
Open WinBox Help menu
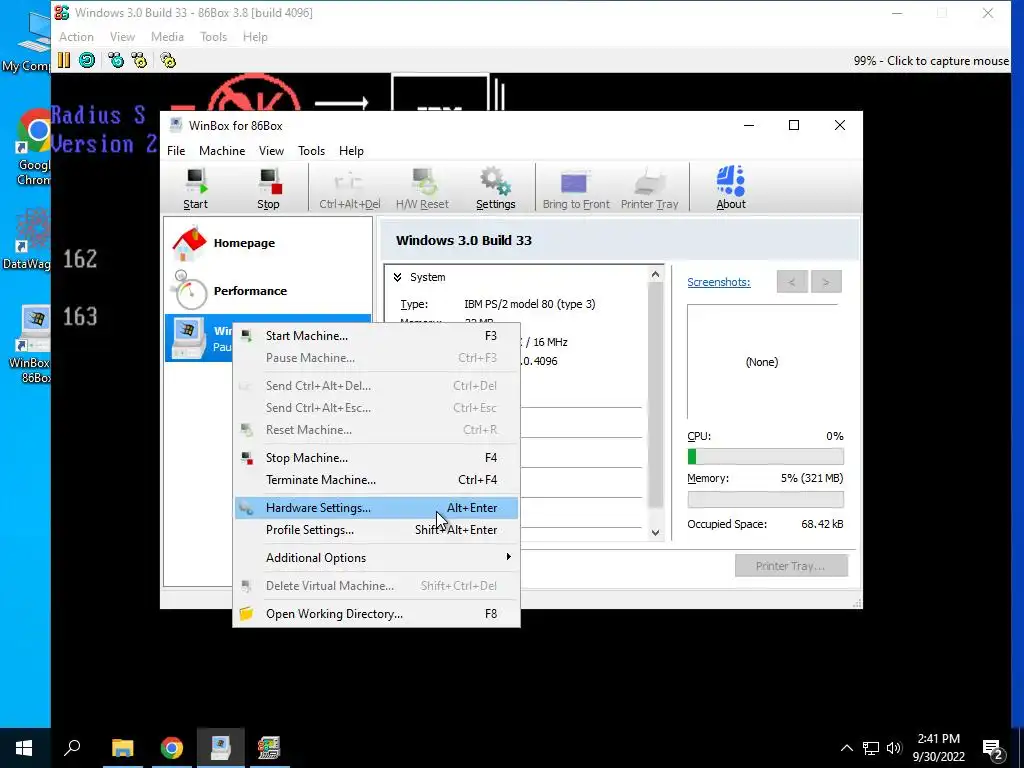click(x=351, y=151)
